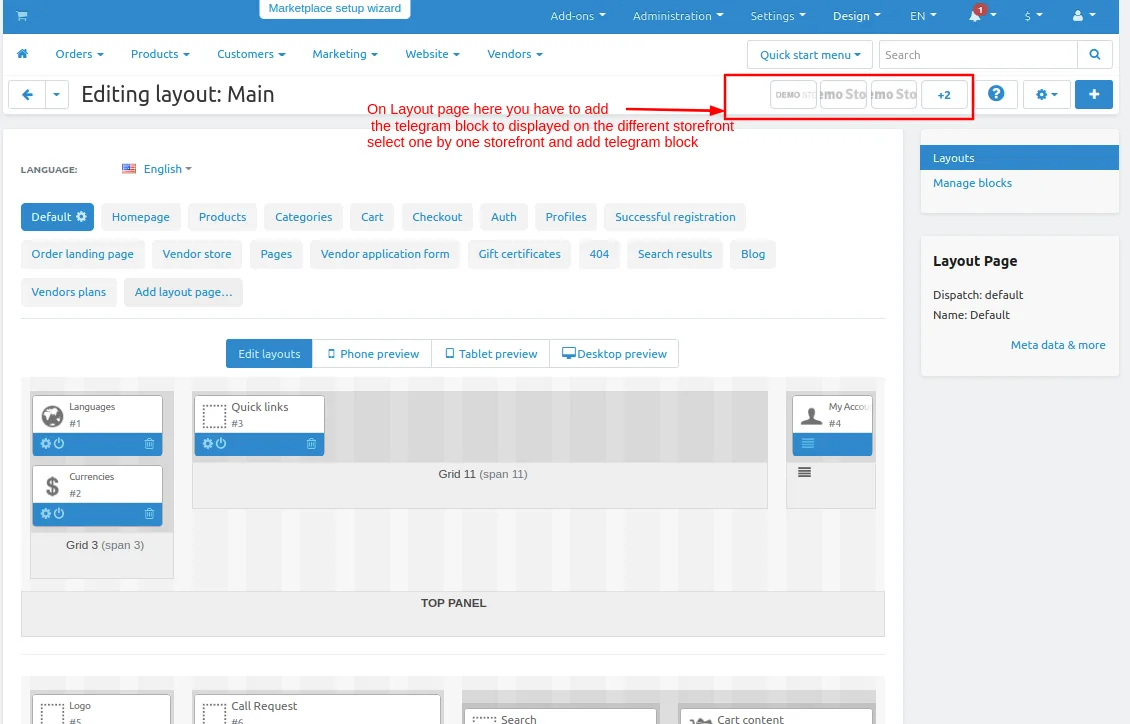Open the Products menu
The image size is (1130, 724).
pos(160,54)
